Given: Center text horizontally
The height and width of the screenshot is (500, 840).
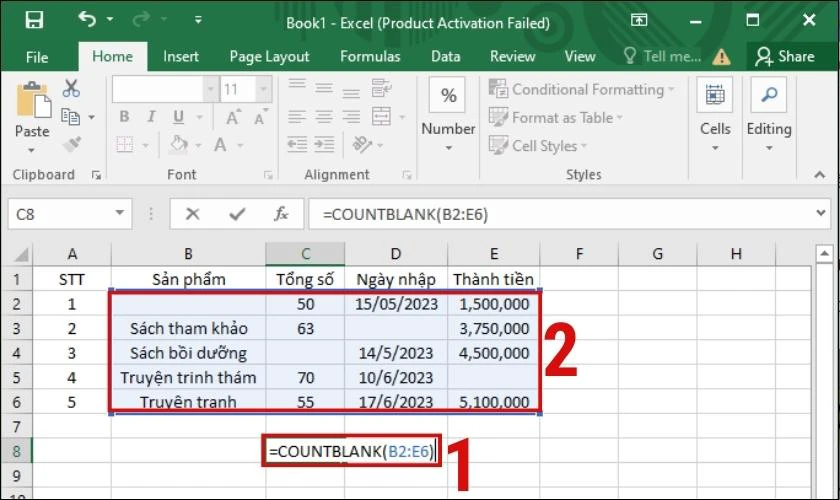Looking at the screenshot, I should (x=324, y=116).
